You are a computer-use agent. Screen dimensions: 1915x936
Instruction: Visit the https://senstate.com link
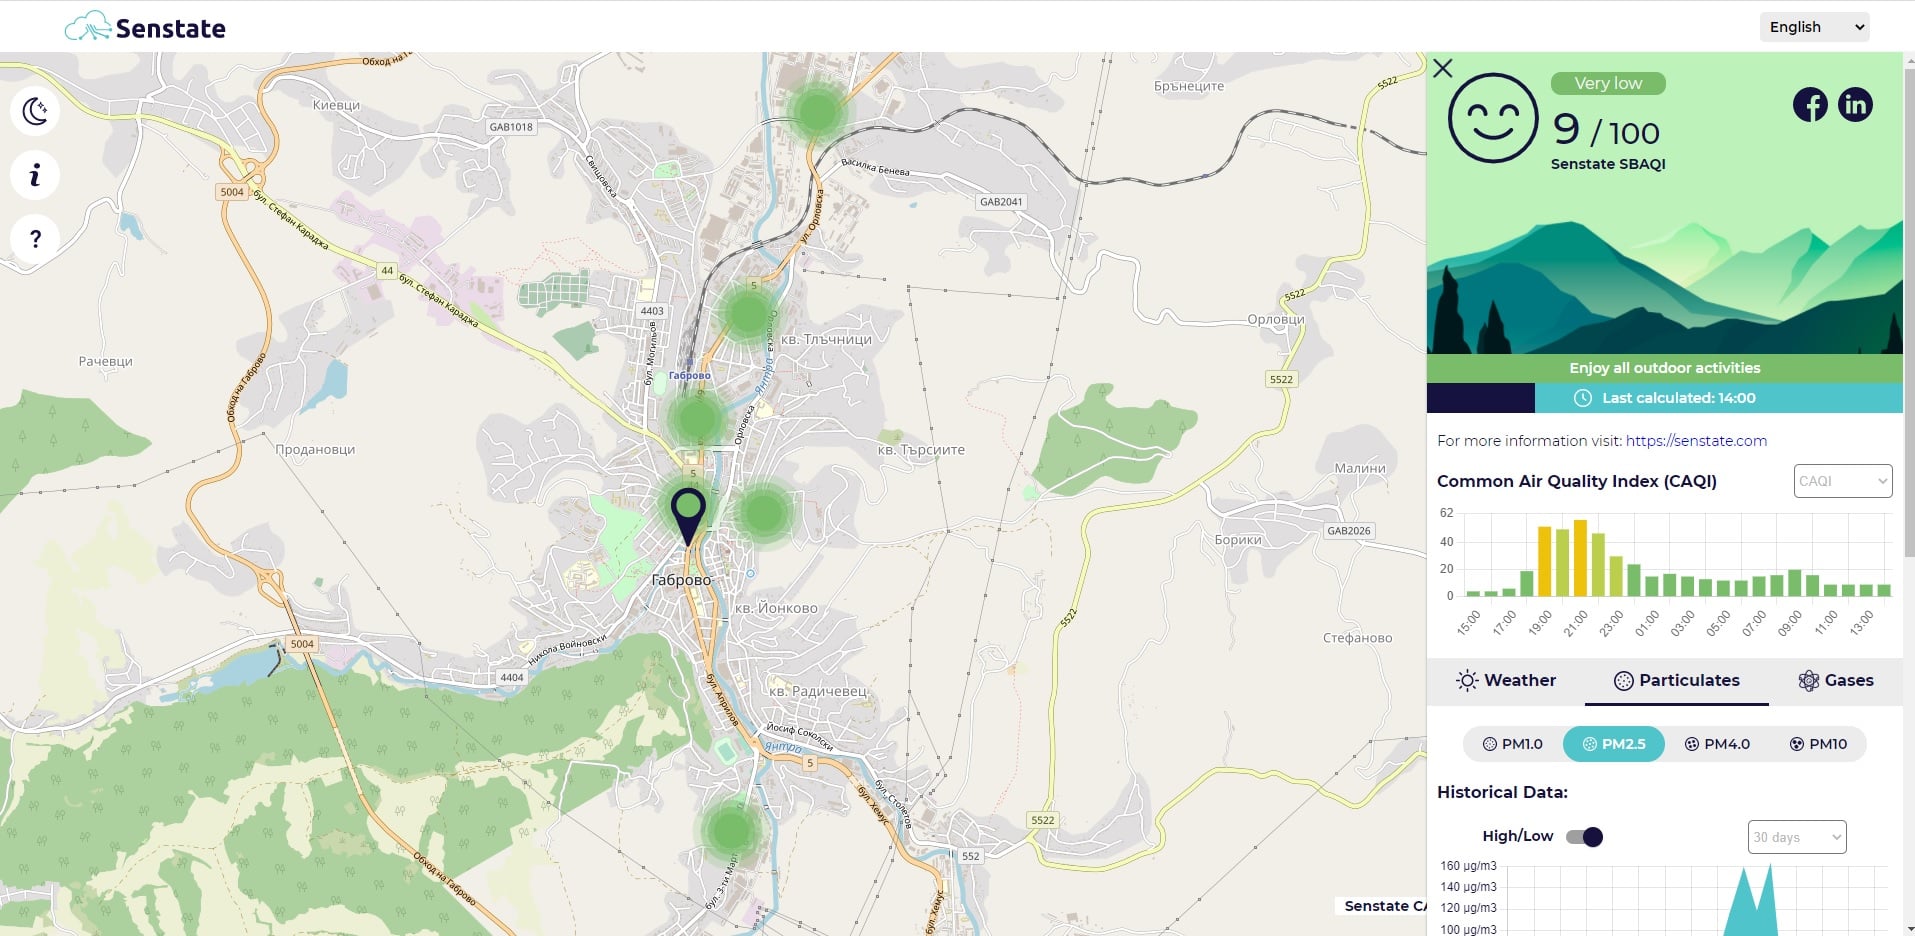(x=1696, y=441)
